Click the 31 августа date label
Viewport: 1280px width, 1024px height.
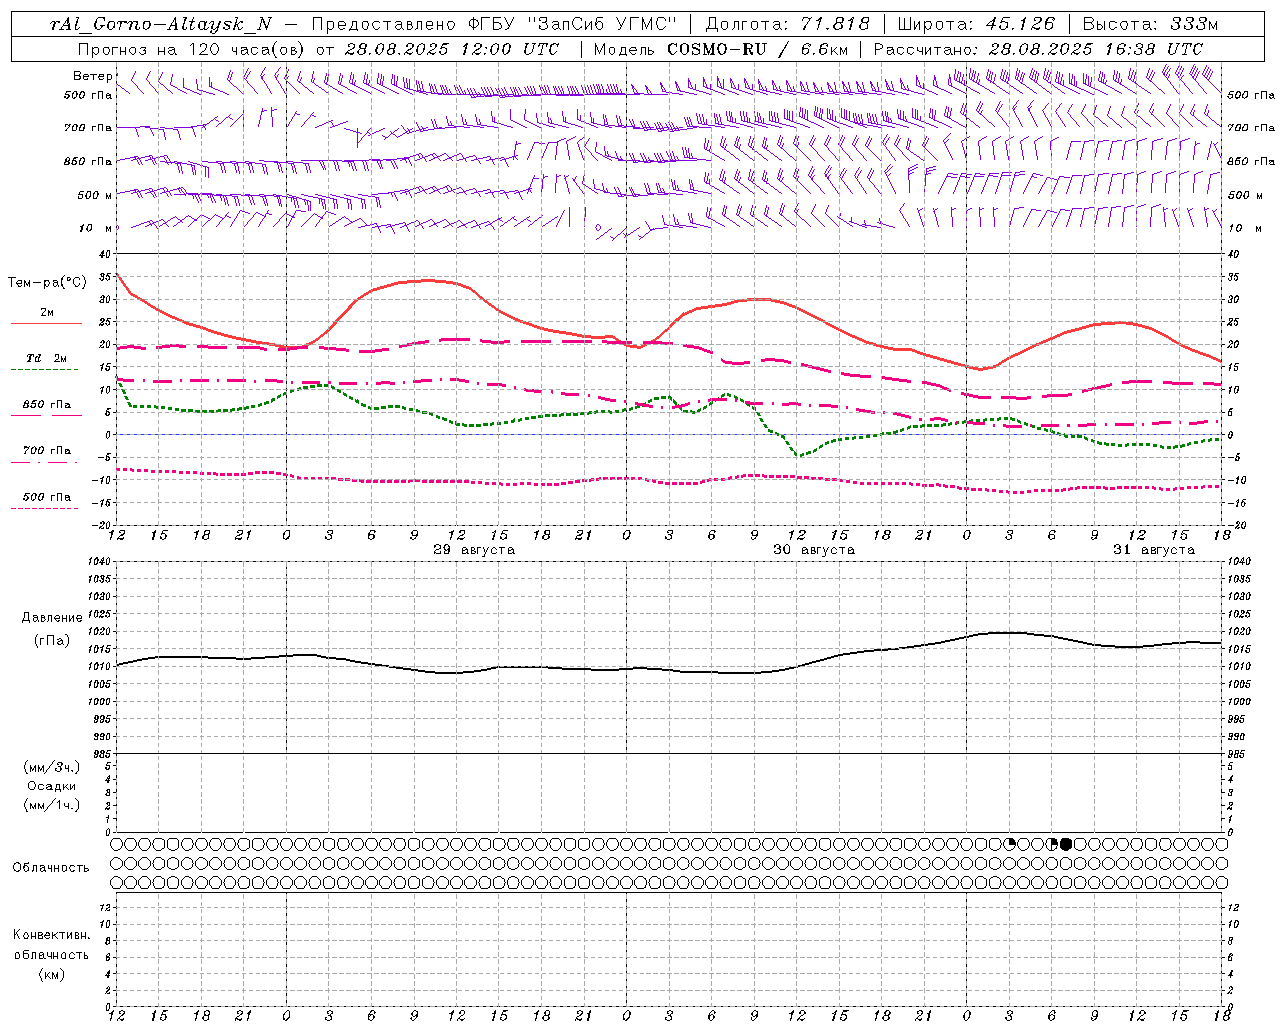[1154, 550]
